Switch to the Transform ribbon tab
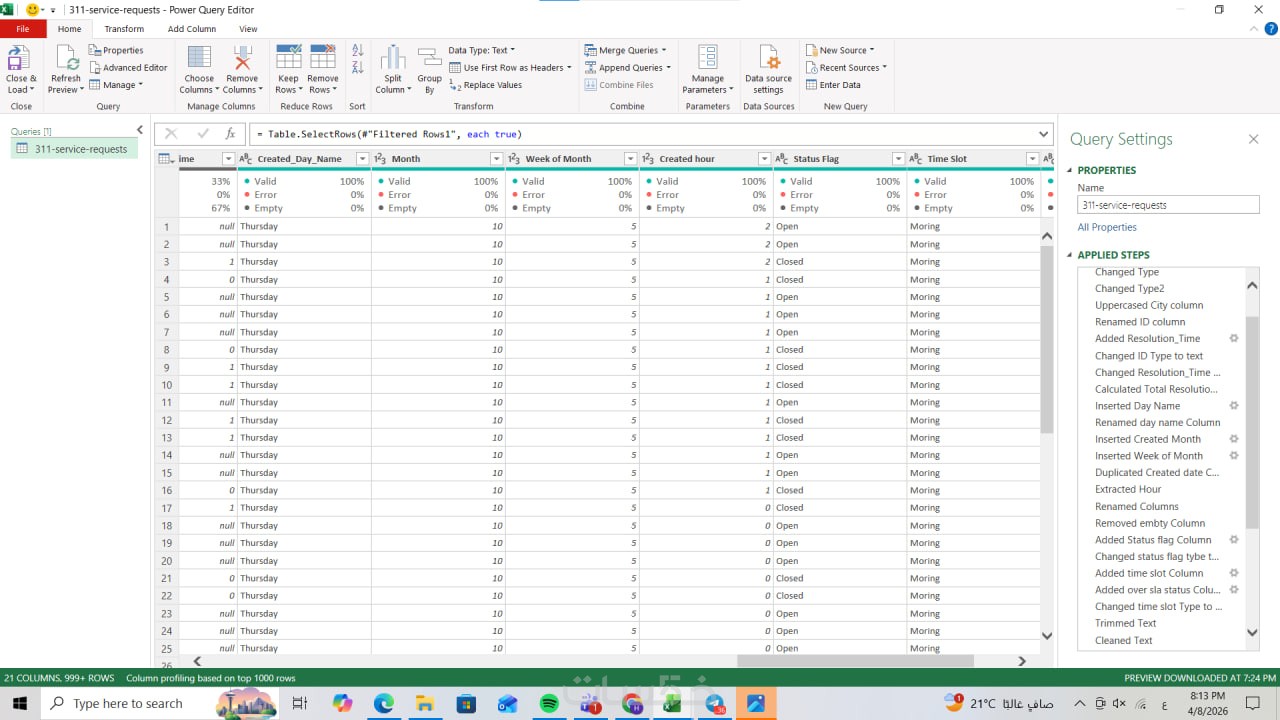Viewport: 1280px width, 720px height. pyautogui.click(x=124, y=29)
